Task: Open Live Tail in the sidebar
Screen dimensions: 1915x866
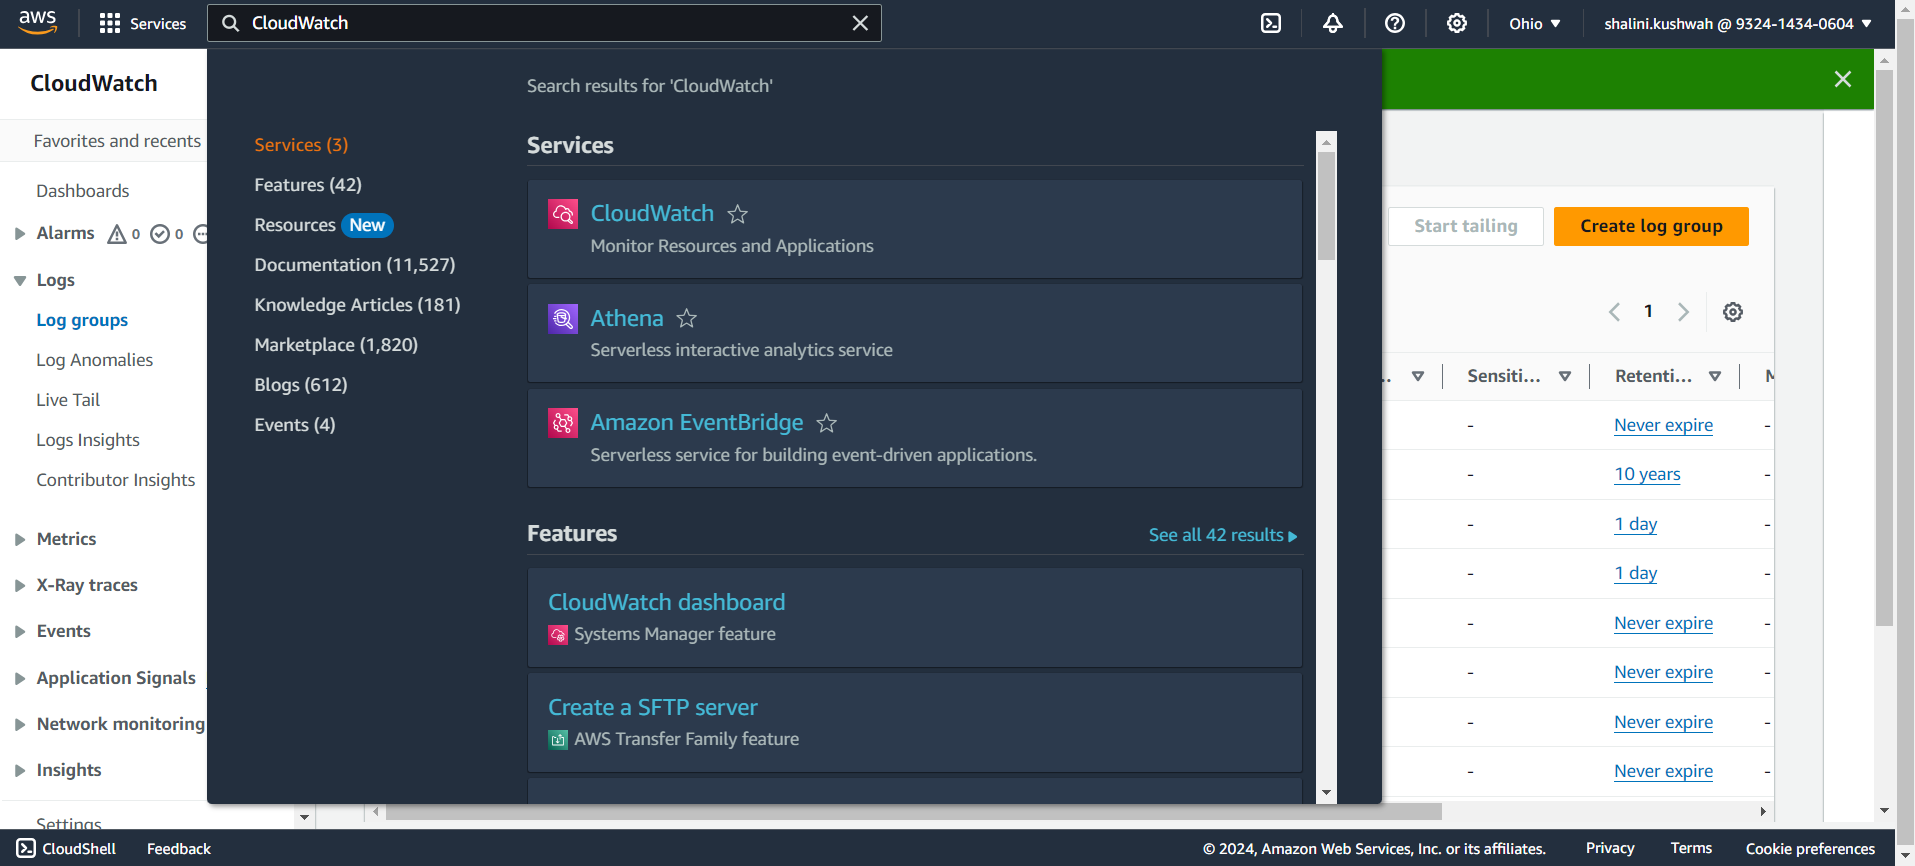Action: (68, 400)
